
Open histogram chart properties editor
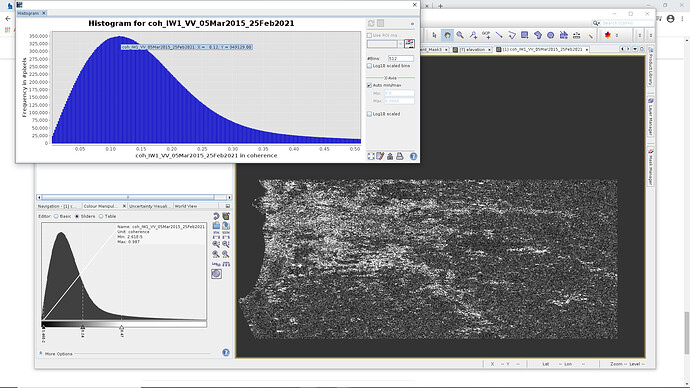[380, 156]
